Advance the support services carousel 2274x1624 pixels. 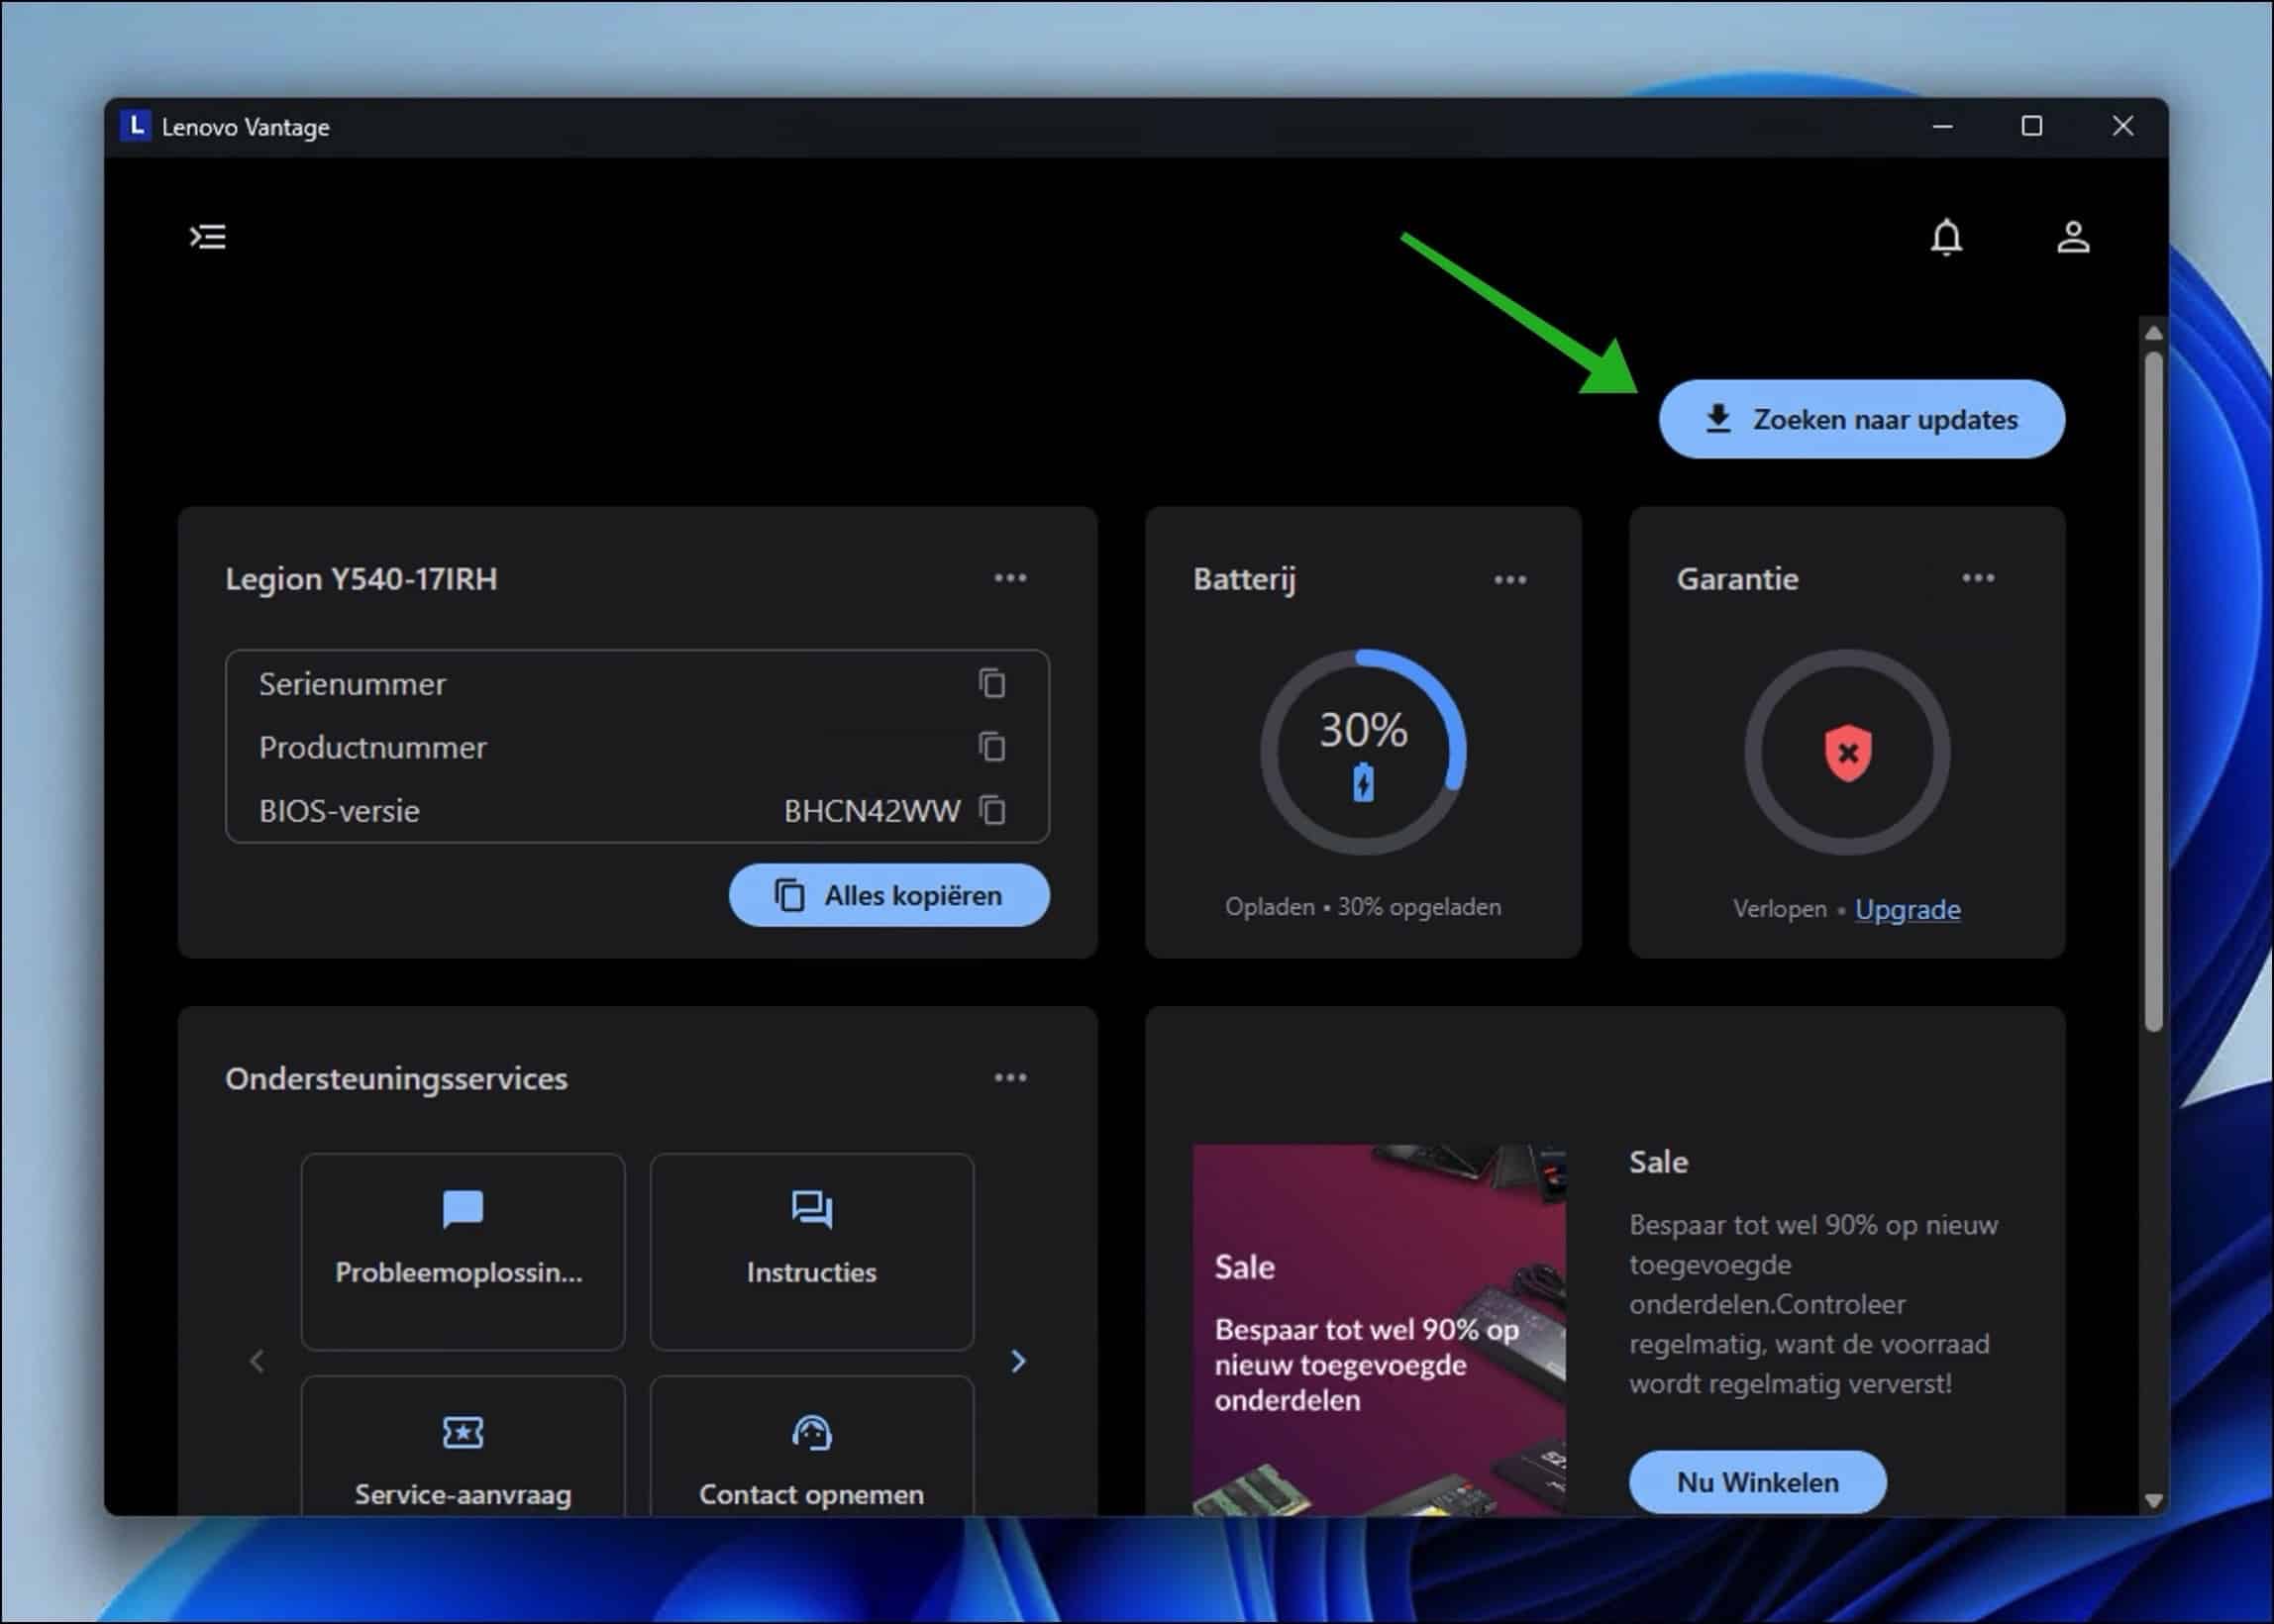tap(1019, 1361)
